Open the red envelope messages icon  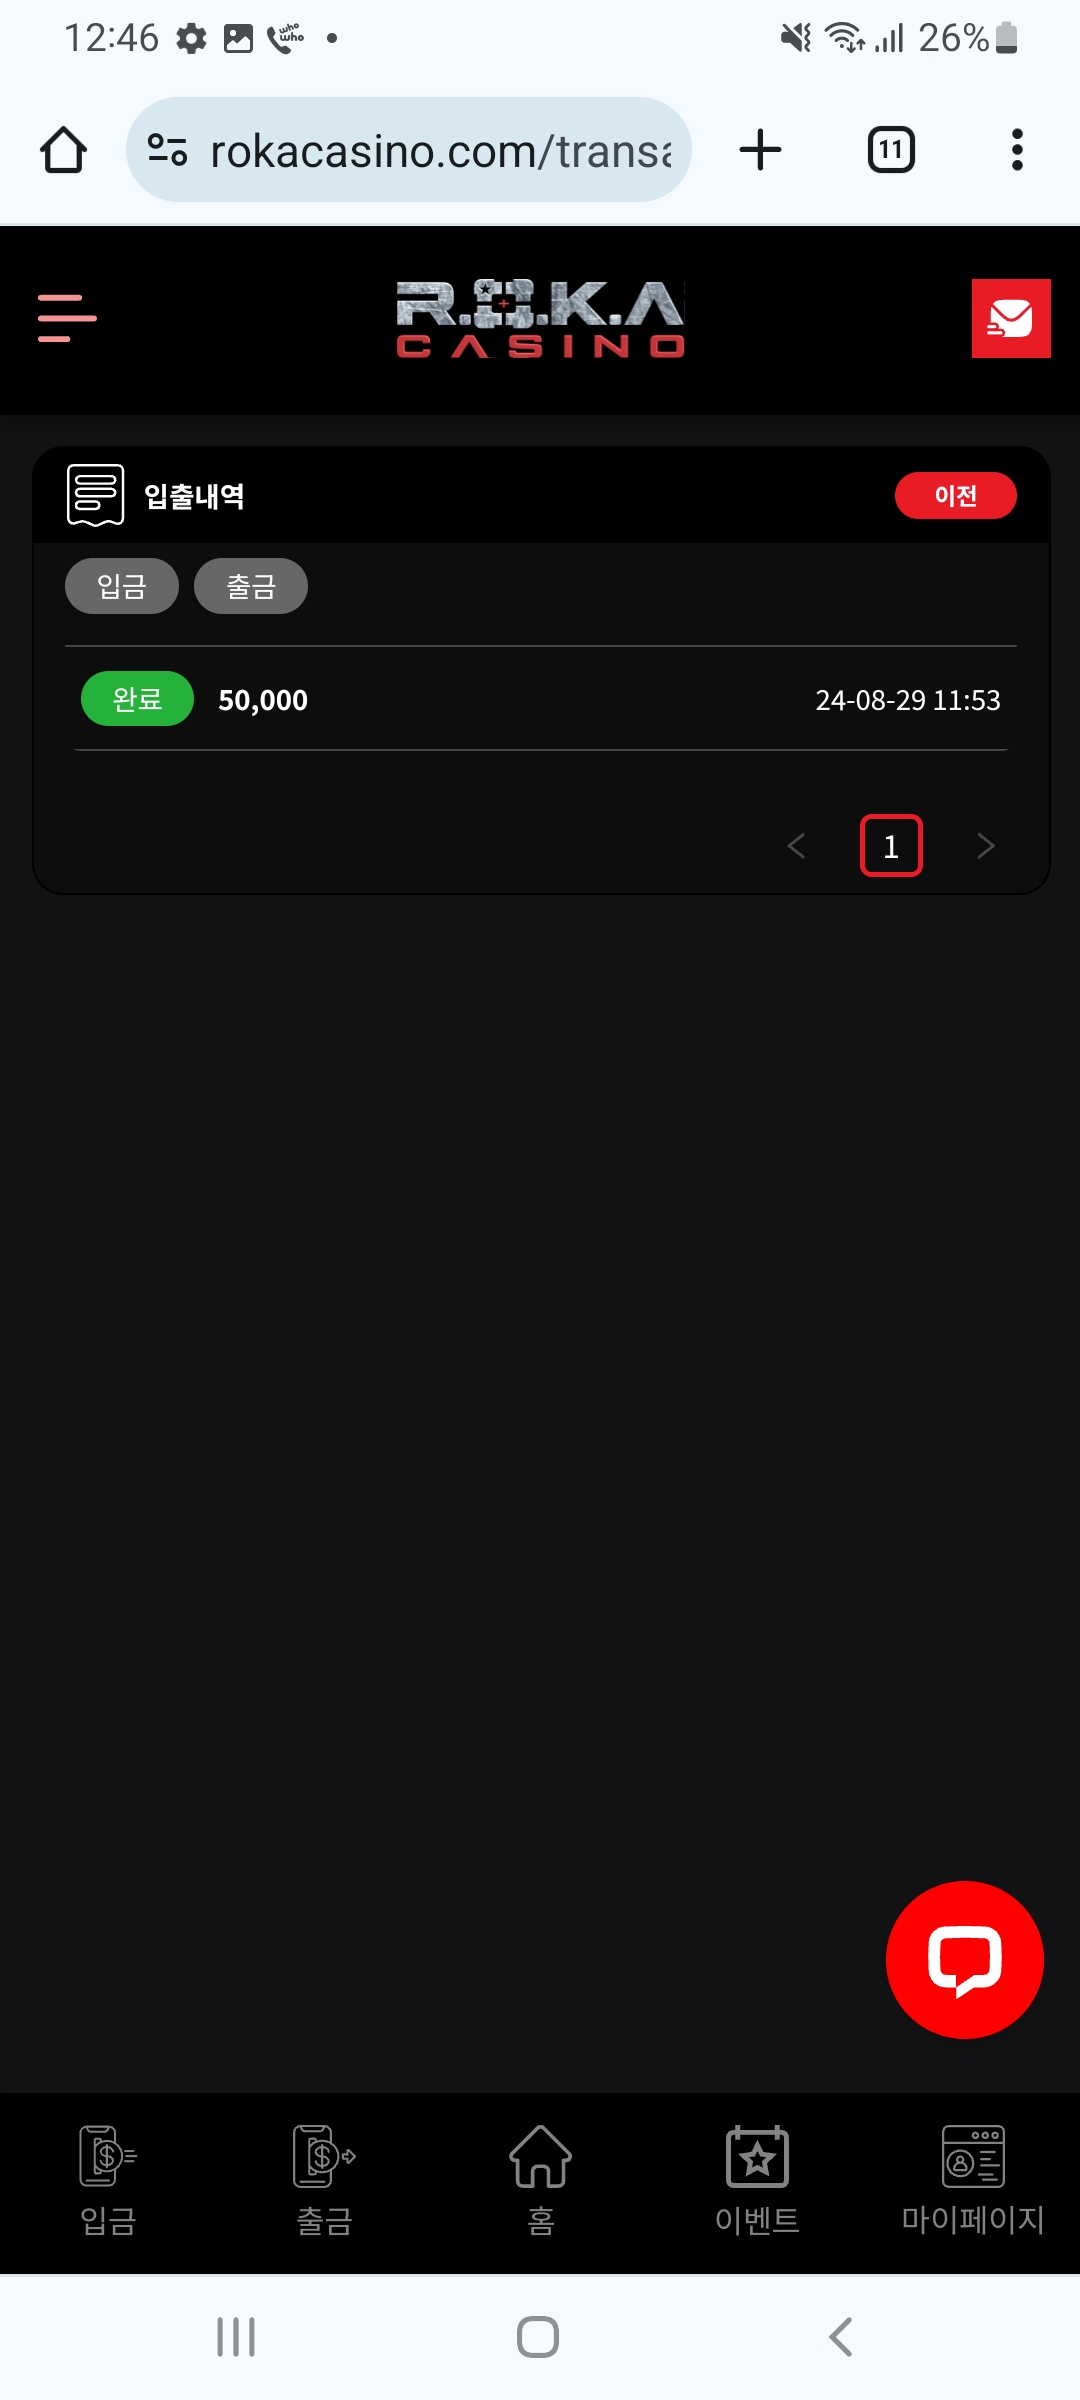[1011, 318]
